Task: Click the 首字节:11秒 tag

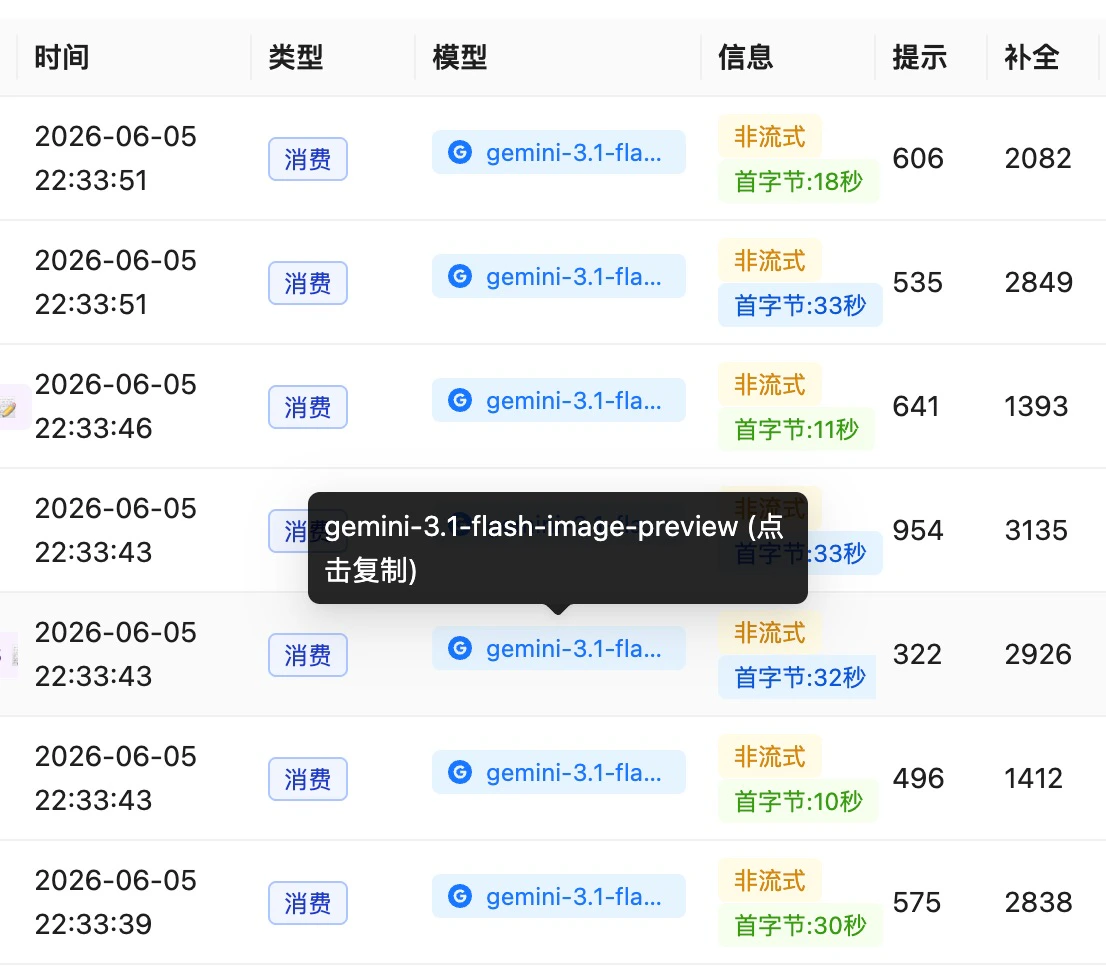Action: pos(796,429)
